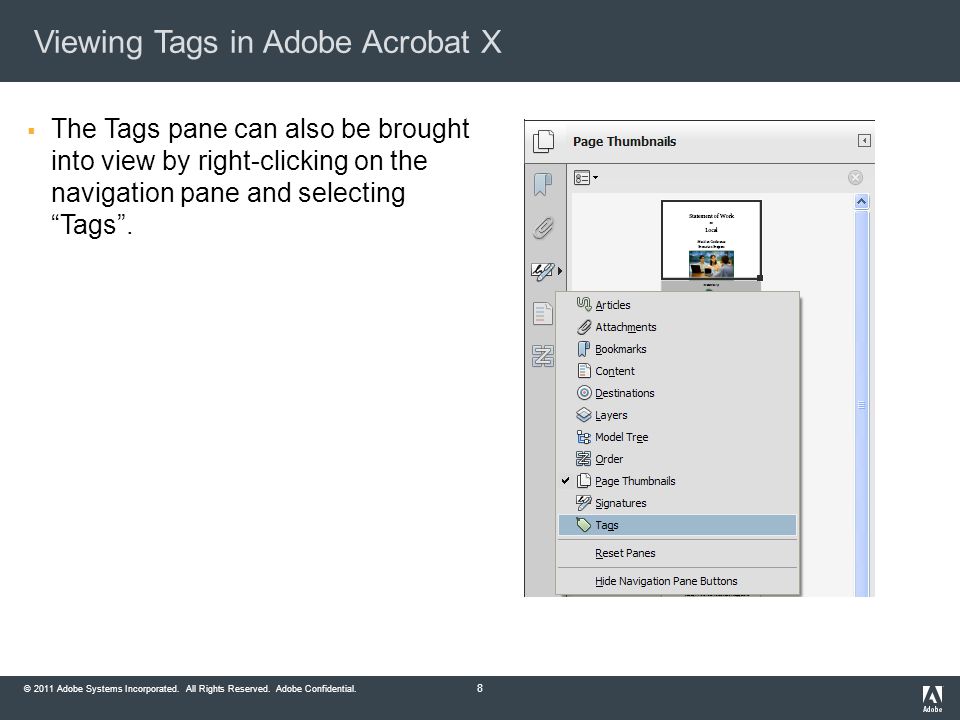The image size is (960, 720).
Task: Open the thumbnails options dropdown button
Action: coord(585,178)
